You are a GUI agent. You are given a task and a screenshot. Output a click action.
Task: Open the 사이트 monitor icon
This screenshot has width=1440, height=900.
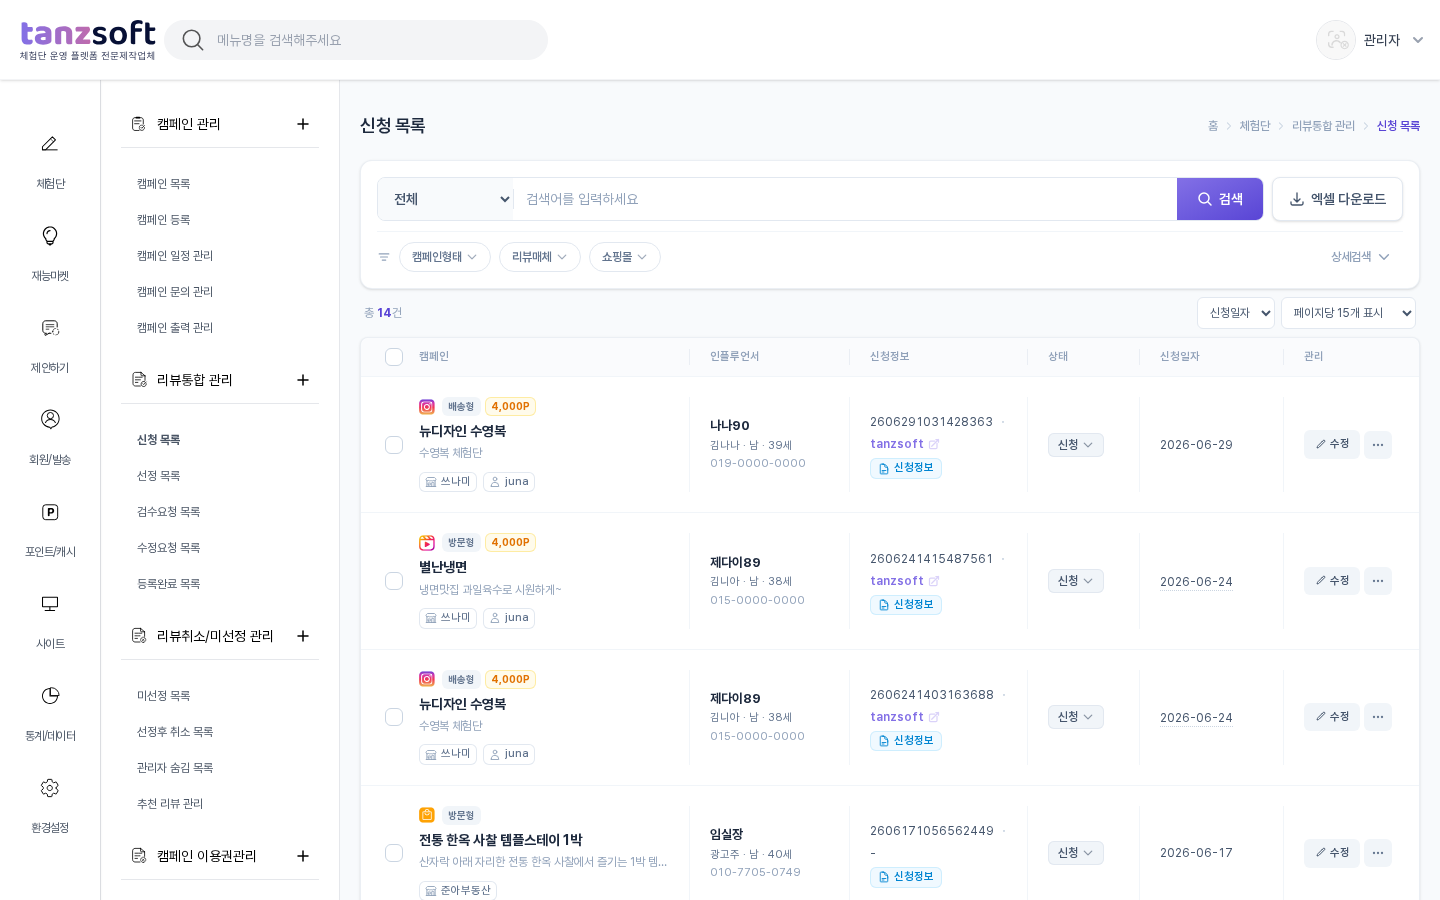click(x=50, y=604)
